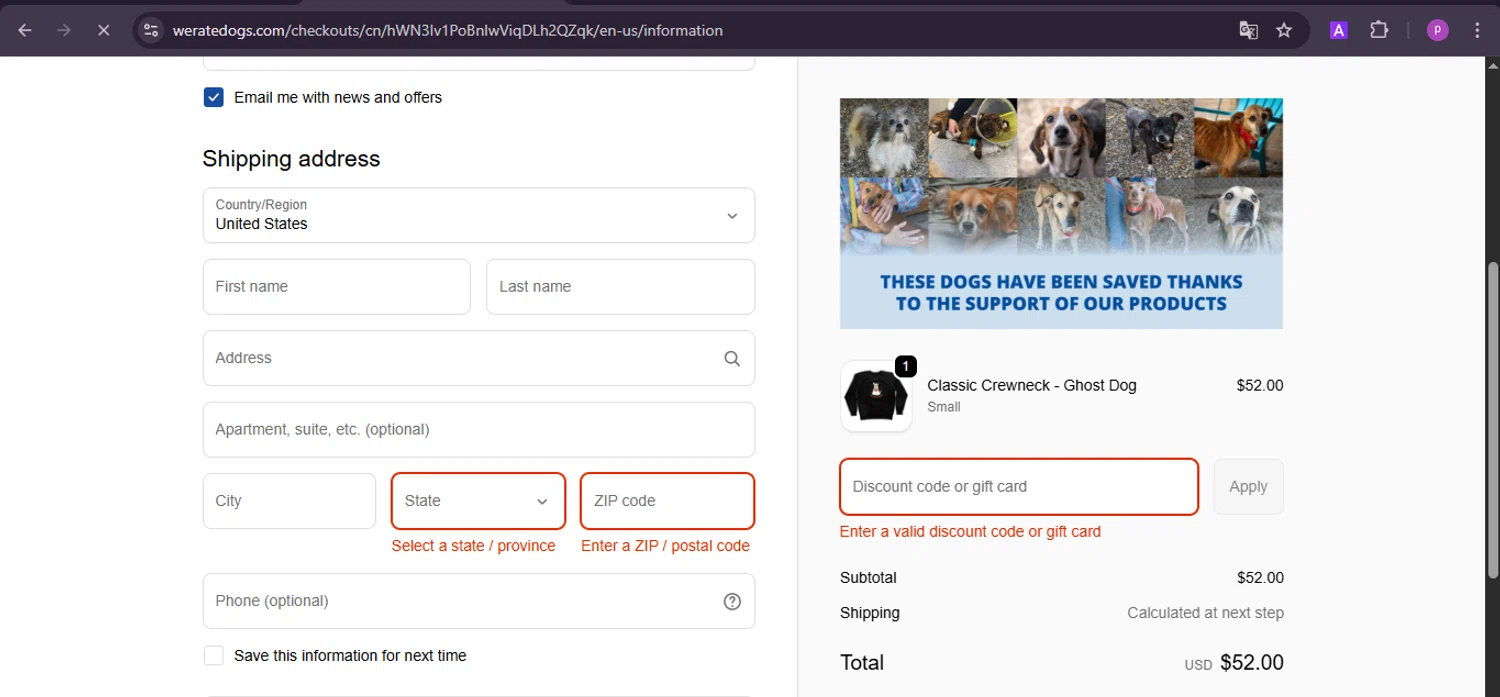1500x697 pixels.
Task: Click the address search magnifier icon
Action: pos(732,358)
